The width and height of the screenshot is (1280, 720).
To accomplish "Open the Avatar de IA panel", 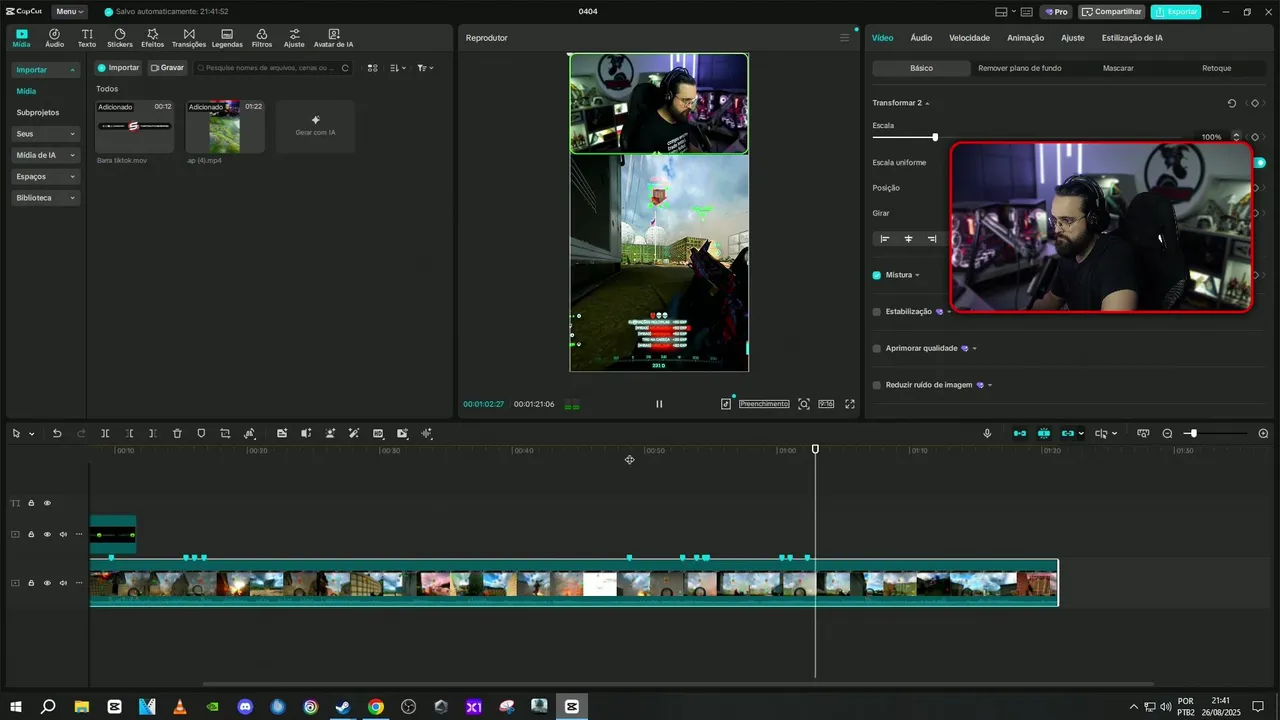I will coord(333,38).
